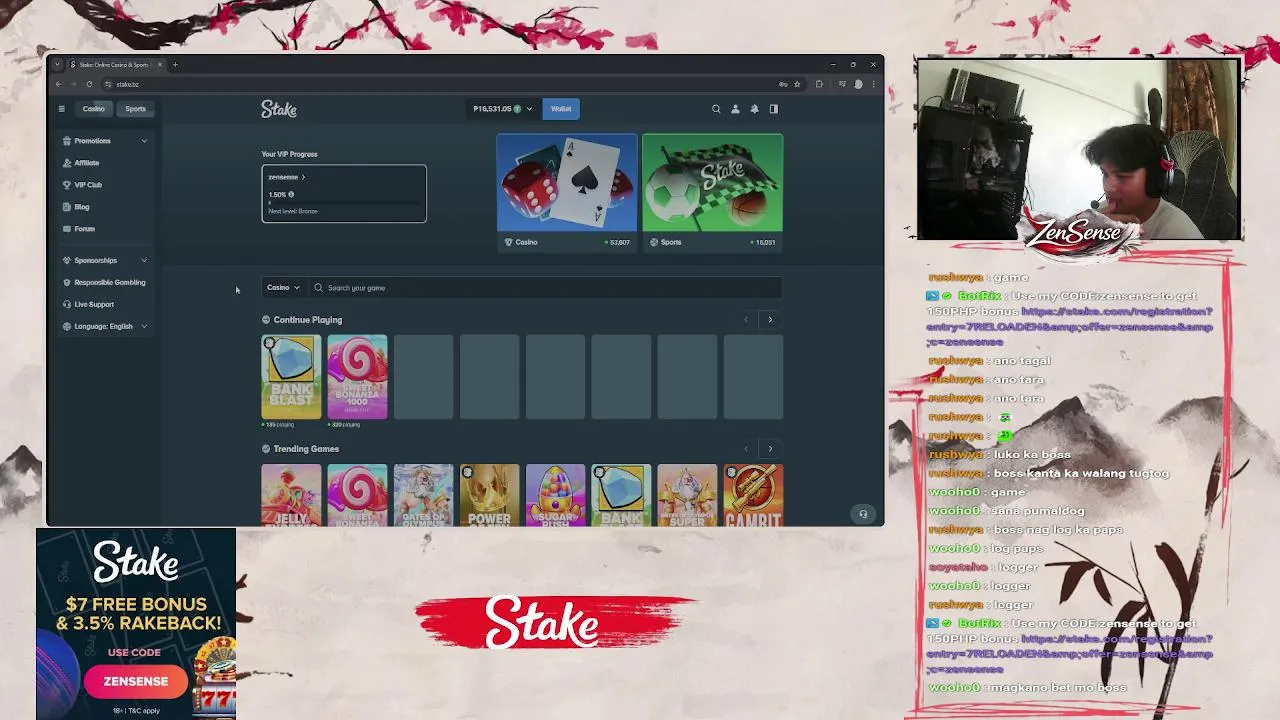Open Bank Blast in Continue Playing
Viewport: 1280px width, 720px height.
point(291,377)
